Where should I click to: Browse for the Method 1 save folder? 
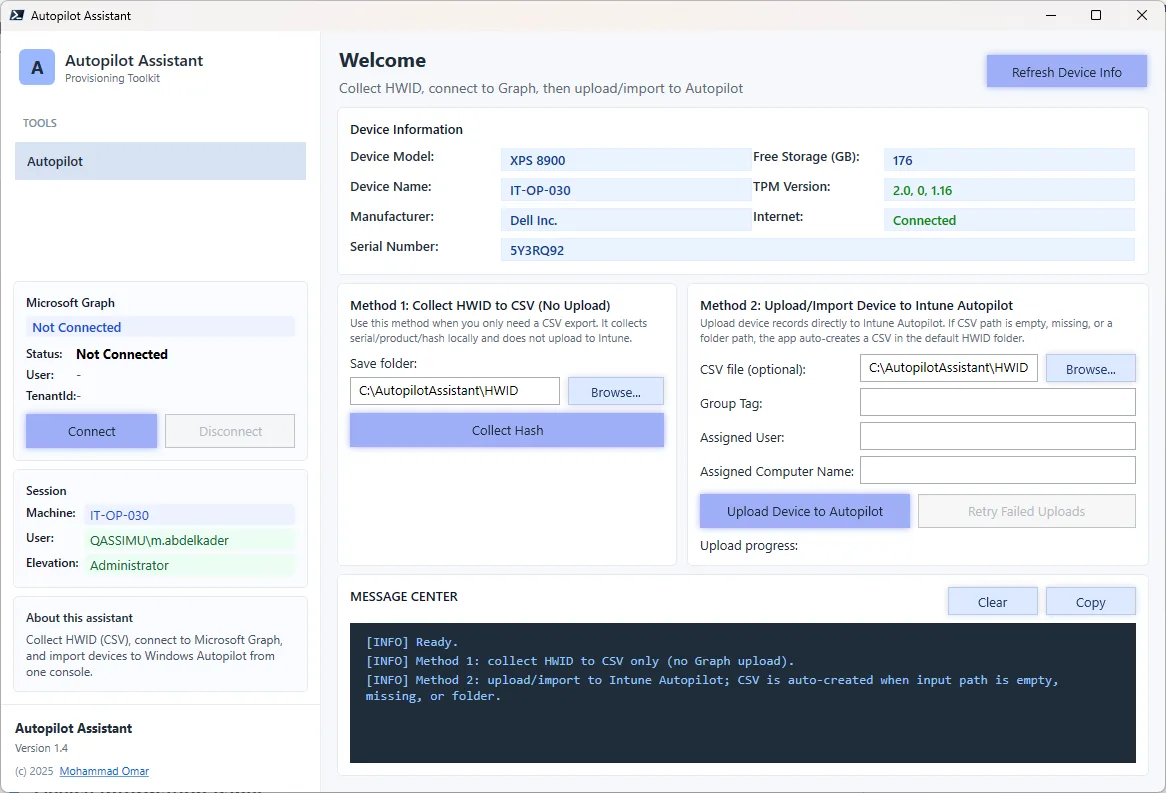pyautogui.click(x=616, y=392)
